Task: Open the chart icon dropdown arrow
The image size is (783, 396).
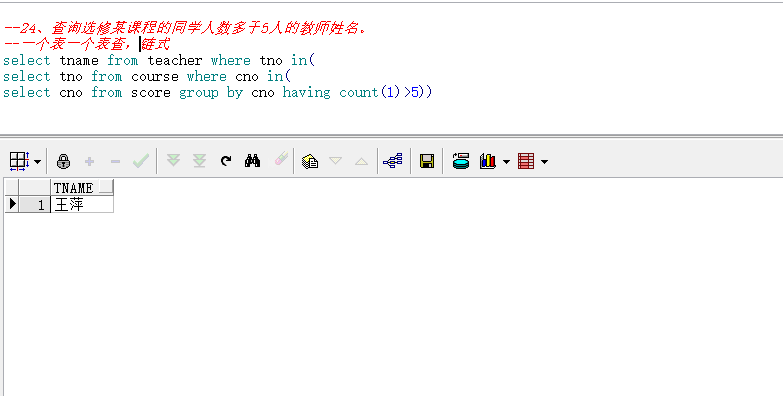Action: click(x=506, y=162)
